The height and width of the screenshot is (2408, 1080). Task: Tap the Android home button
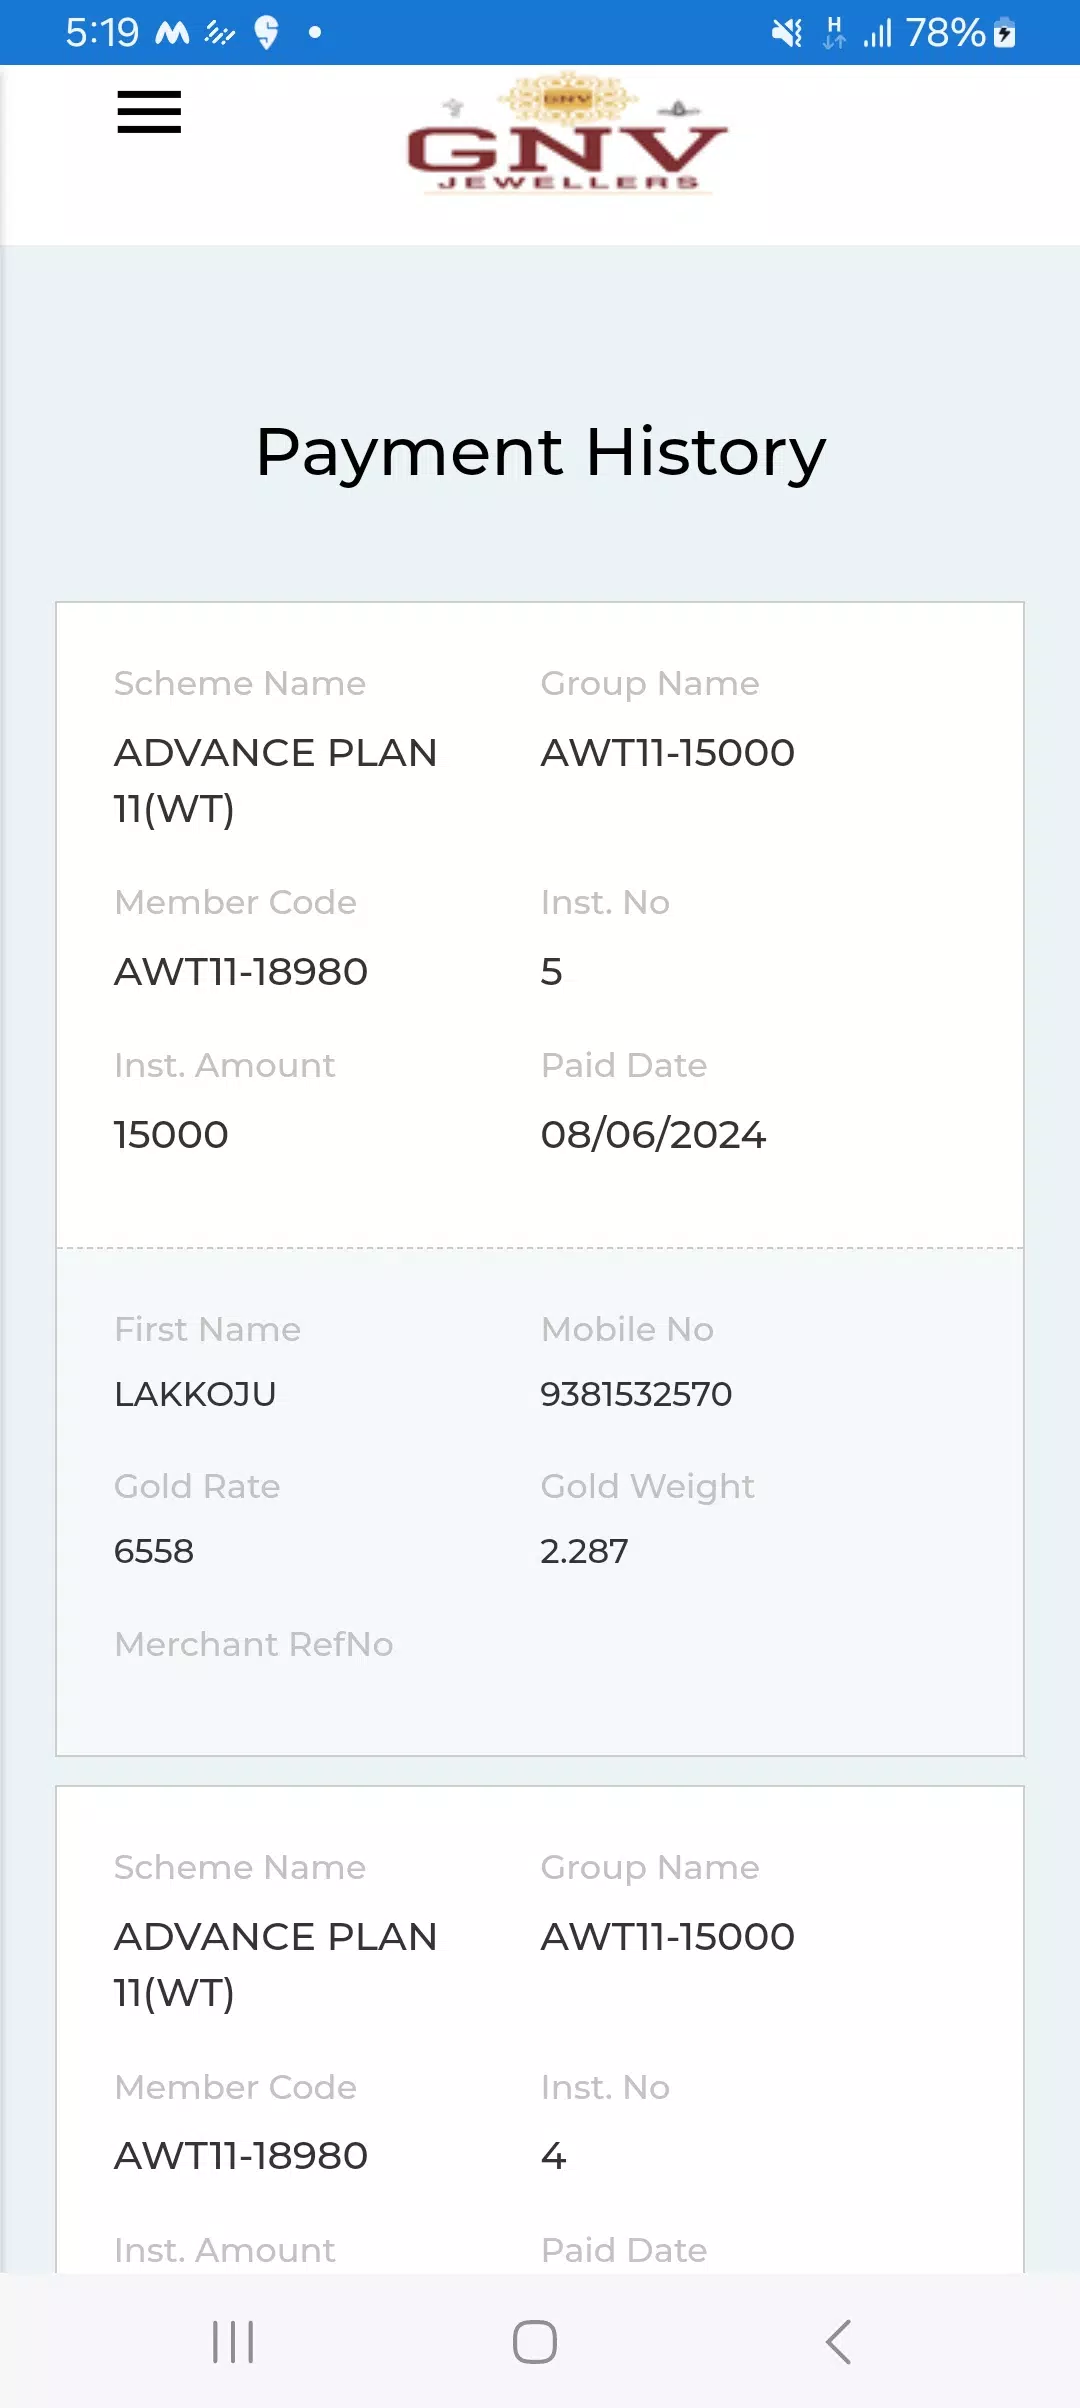tap(535, 2342)
